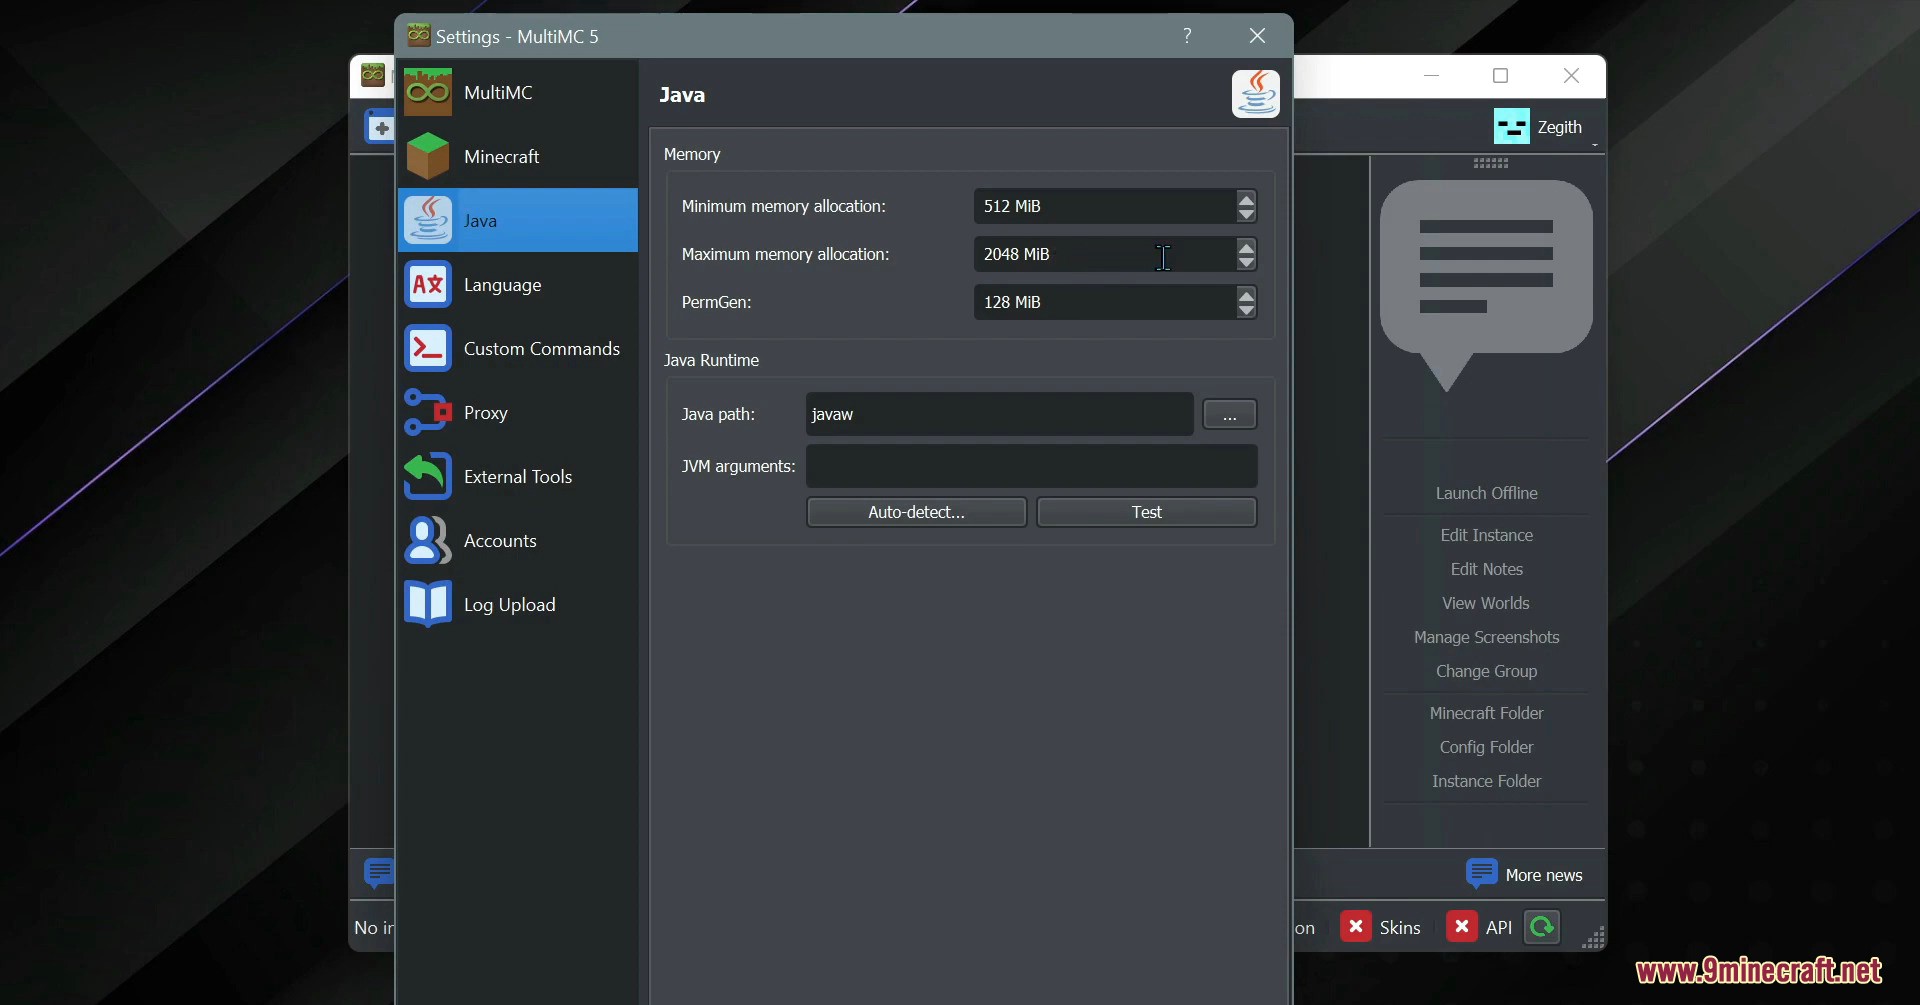
Task: Click the Skins status red X icon
Action: pyautogui.click(x=1355, y=927)
